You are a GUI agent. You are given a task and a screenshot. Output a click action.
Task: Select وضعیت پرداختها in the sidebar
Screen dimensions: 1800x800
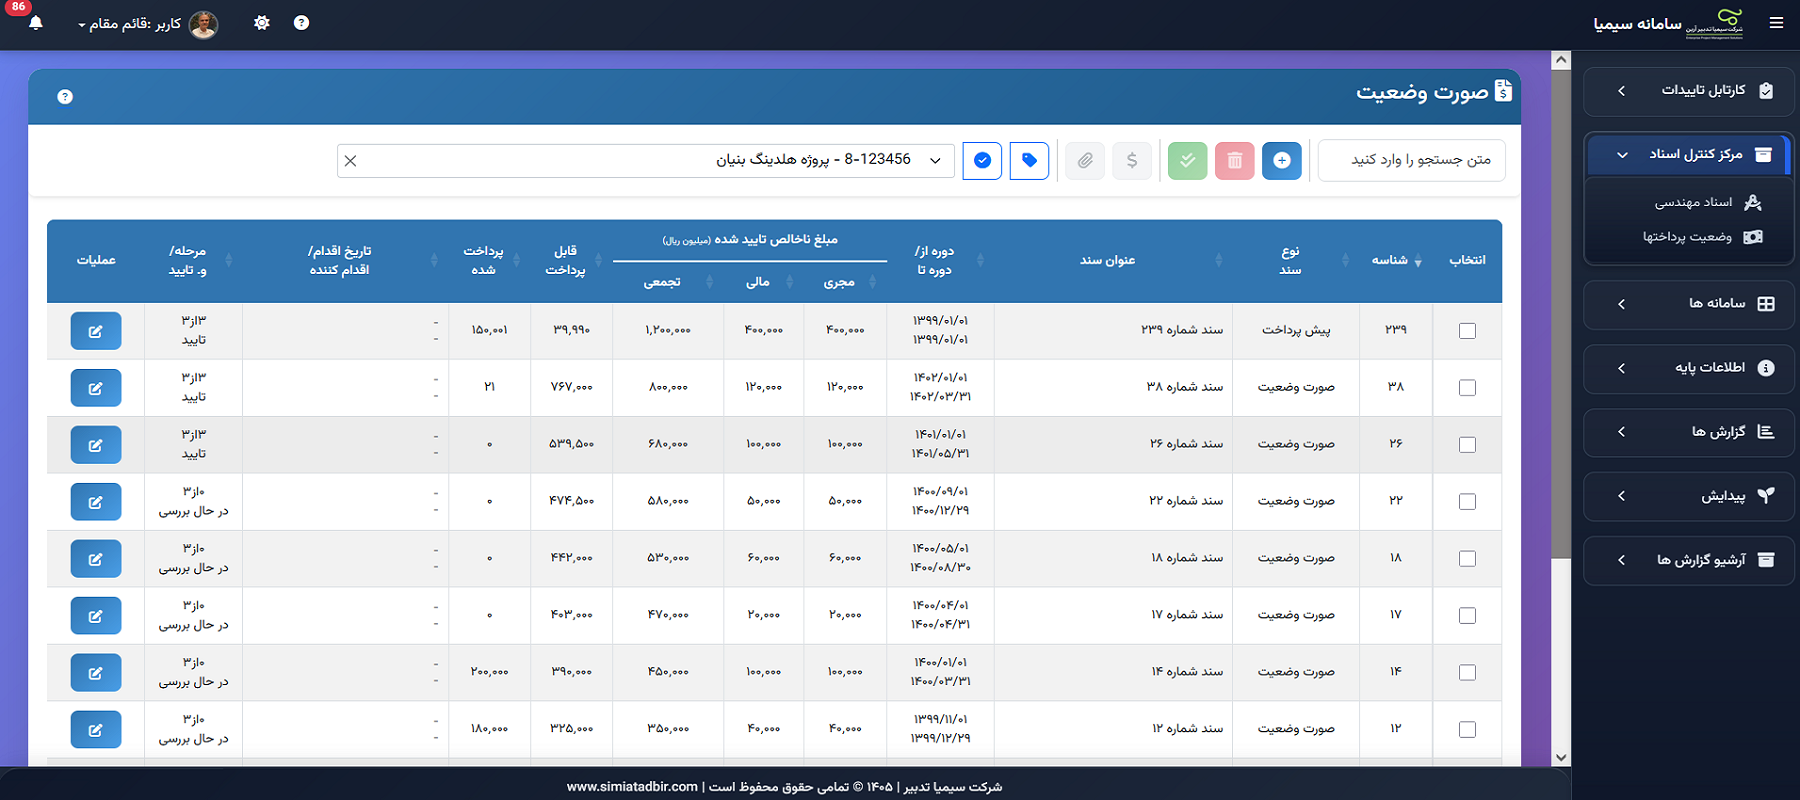click(1700, 237)
